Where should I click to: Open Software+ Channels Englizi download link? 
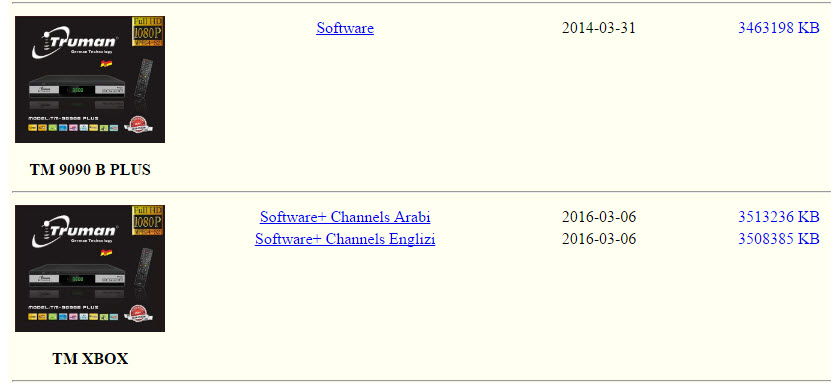click(x=345, y=239)
